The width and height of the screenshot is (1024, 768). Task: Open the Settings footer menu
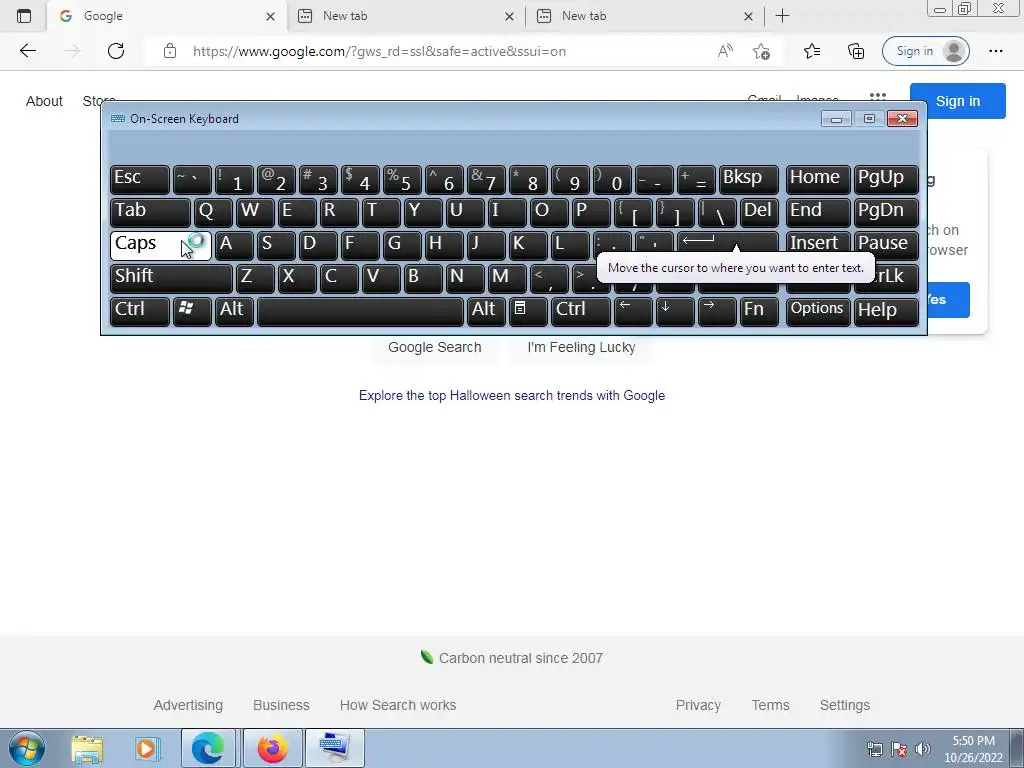[845, 705]
